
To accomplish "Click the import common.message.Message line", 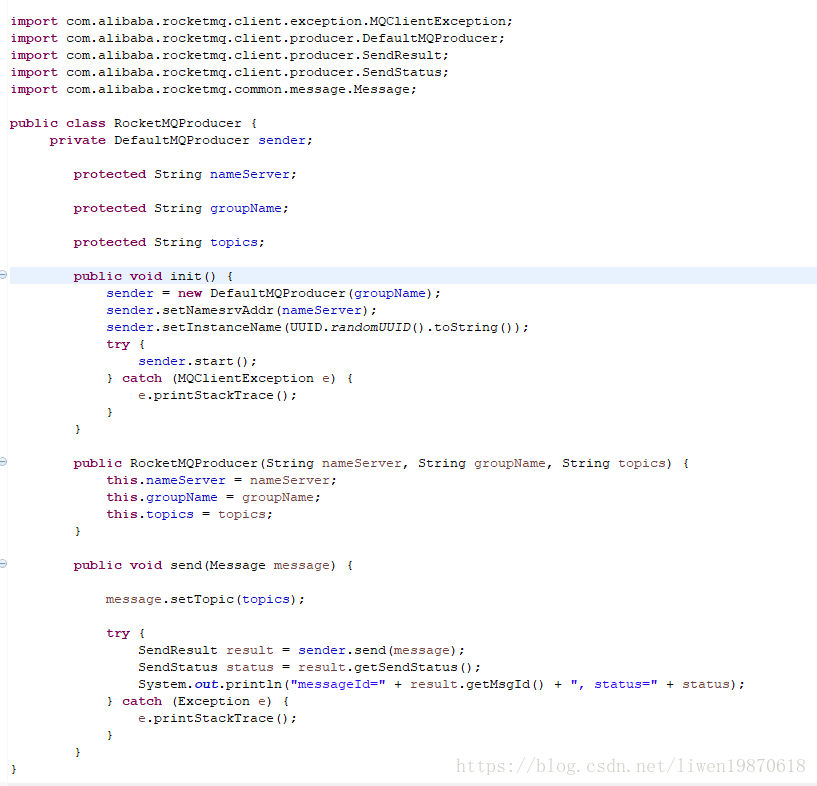I will click(214, 90).
